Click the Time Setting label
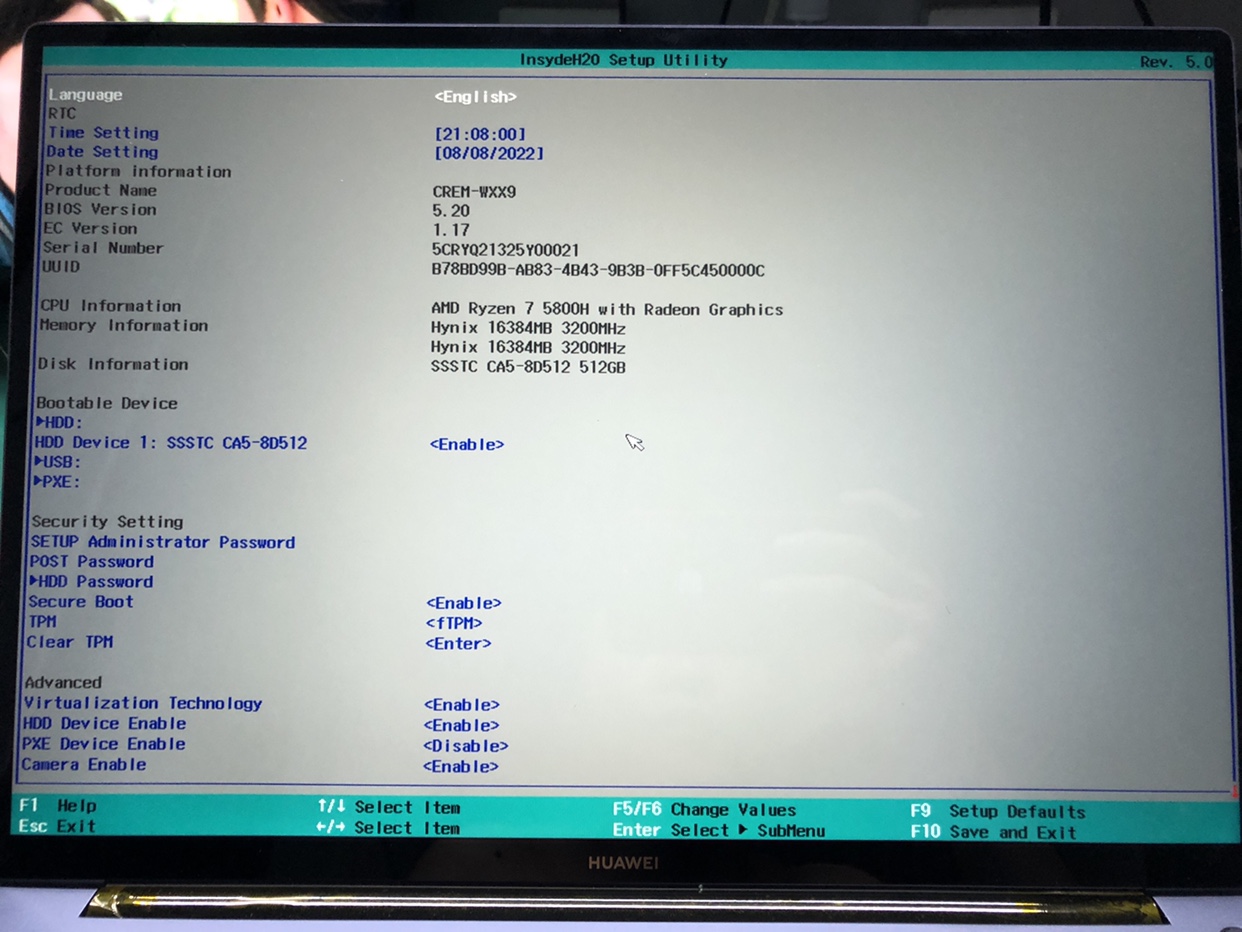The height and width of the screenshot is (932, 1242). click(x=103, y=132)
